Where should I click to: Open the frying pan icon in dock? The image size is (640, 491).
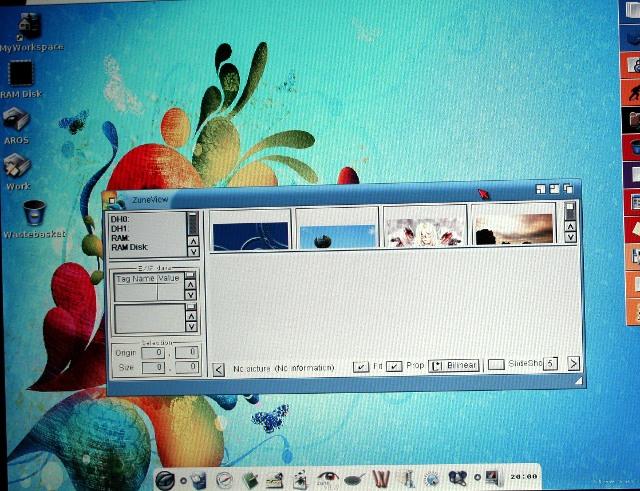(x=354, y=479)
